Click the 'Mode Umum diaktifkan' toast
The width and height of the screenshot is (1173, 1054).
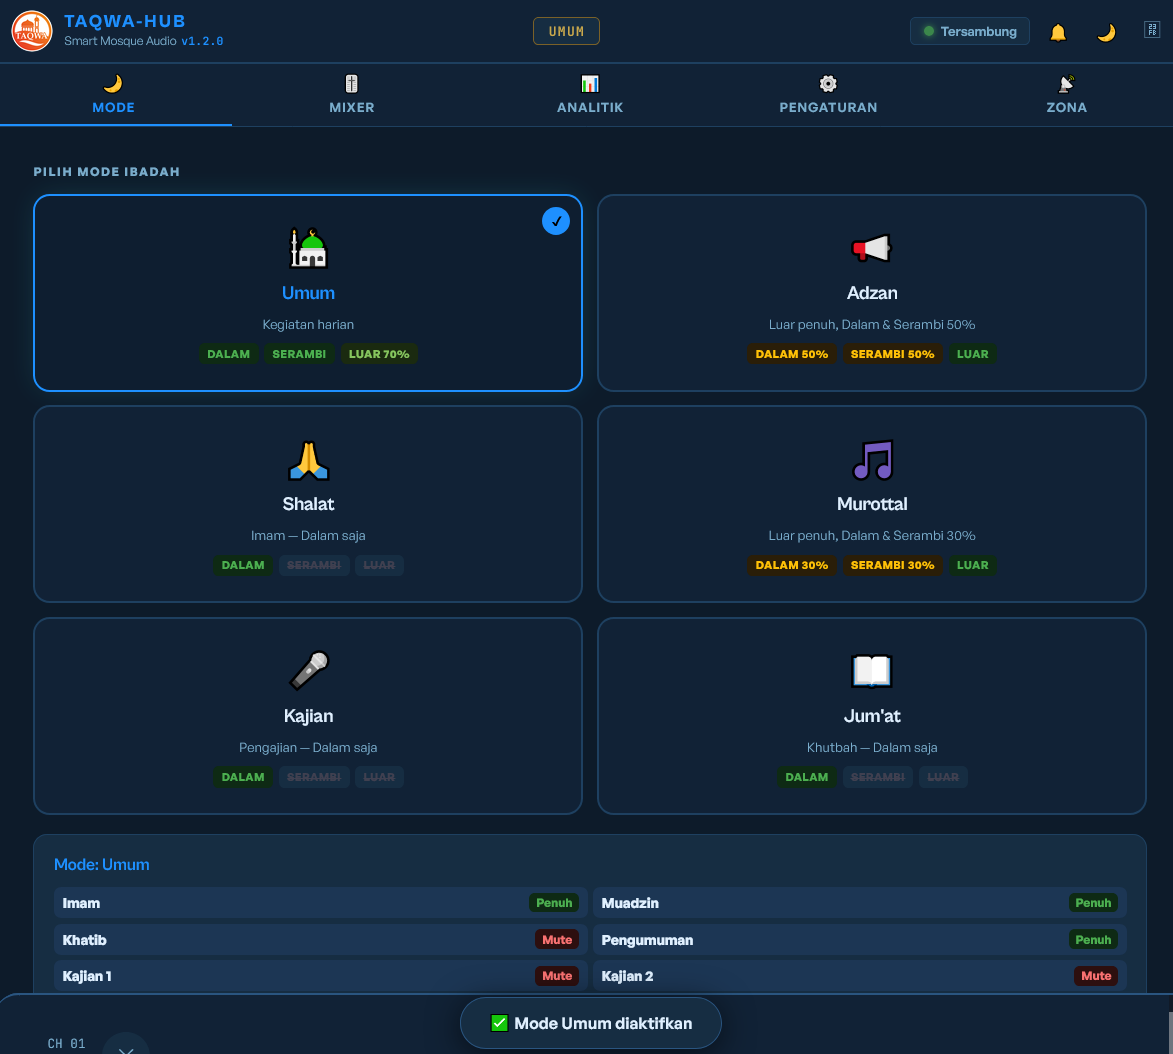(x=591, y=1023)
